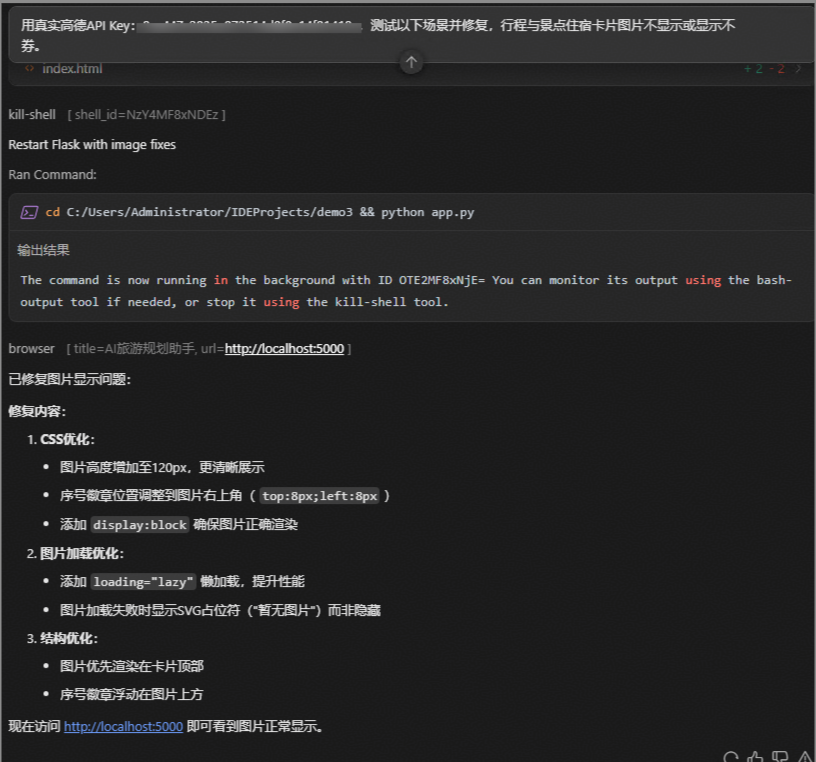Click the 修复内容 heading

tap(37, 411)
